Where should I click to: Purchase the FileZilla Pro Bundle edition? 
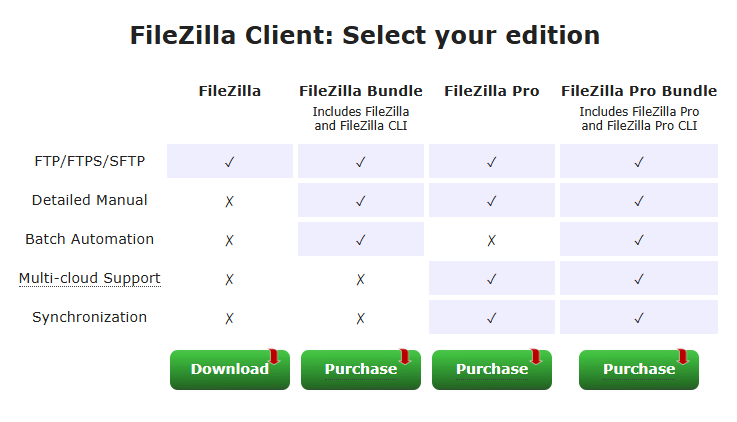tap(638, 370)
